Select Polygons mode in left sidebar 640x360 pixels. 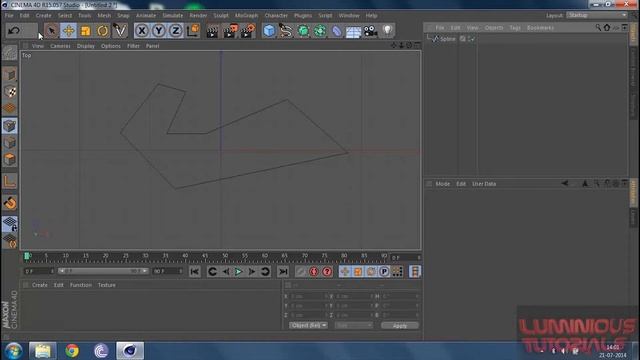tap(10, 160)
